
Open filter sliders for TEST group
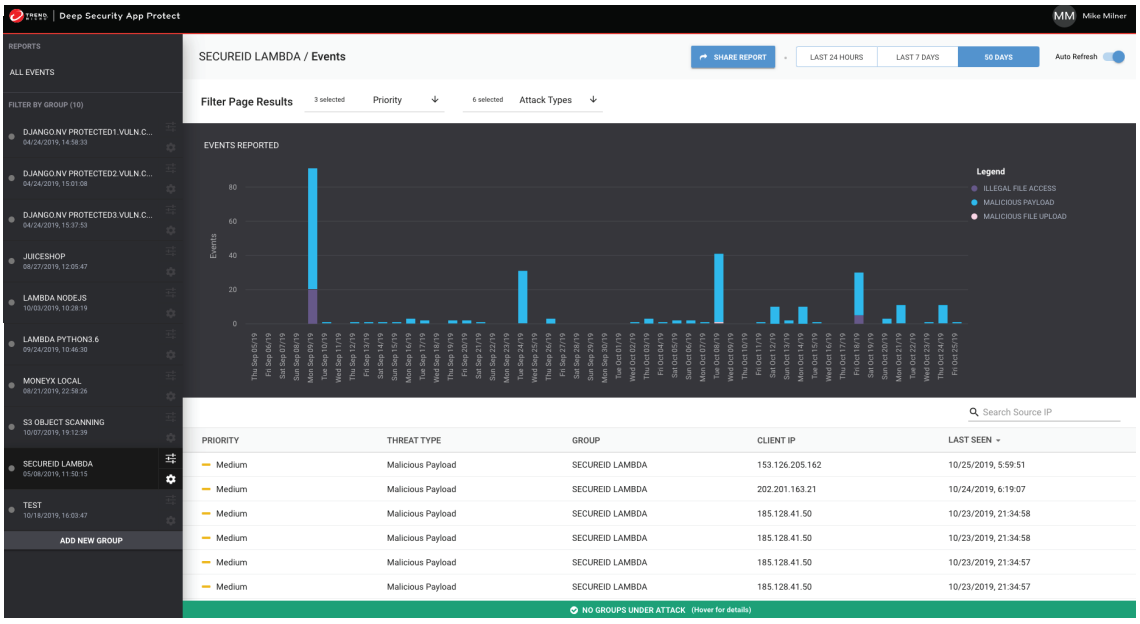(x=171, y=500)
